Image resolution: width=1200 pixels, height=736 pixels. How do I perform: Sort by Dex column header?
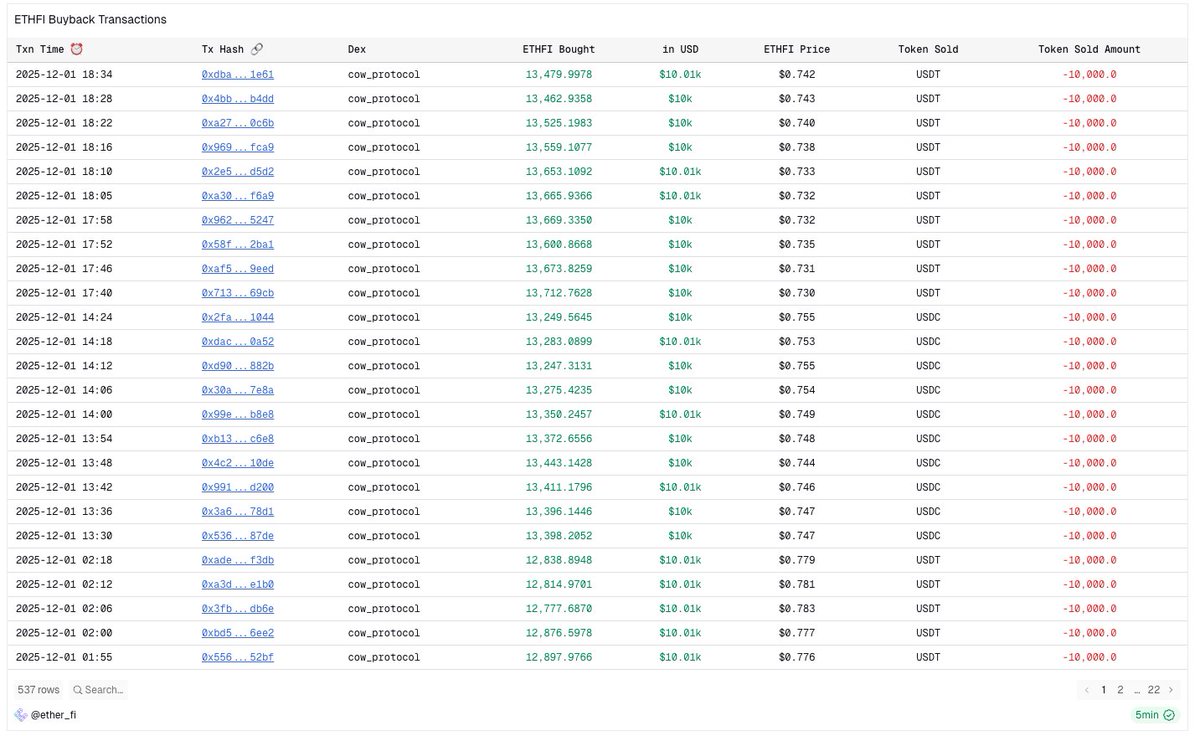coord(357,49)
